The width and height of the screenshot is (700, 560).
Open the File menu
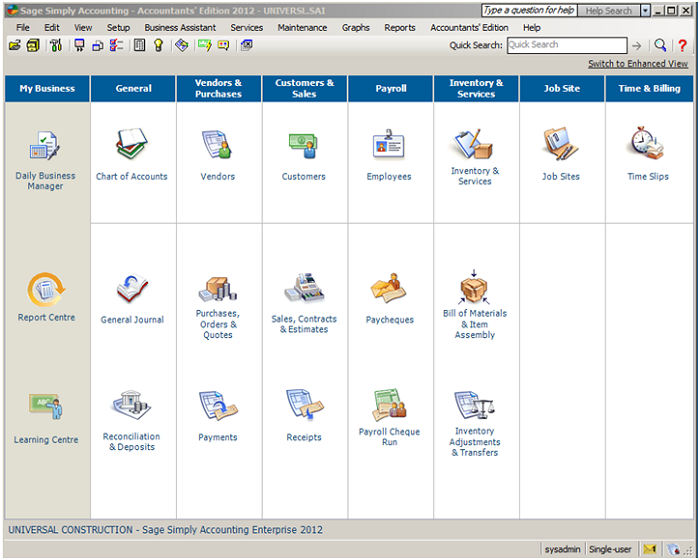click(23, 28)
